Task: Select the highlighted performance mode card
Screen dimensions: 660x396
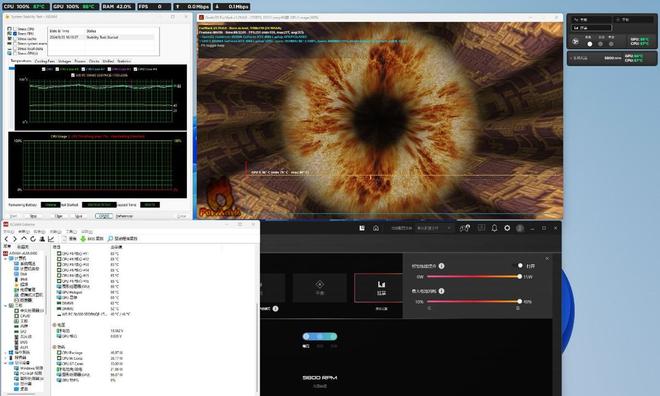Action: click(379, 288)
